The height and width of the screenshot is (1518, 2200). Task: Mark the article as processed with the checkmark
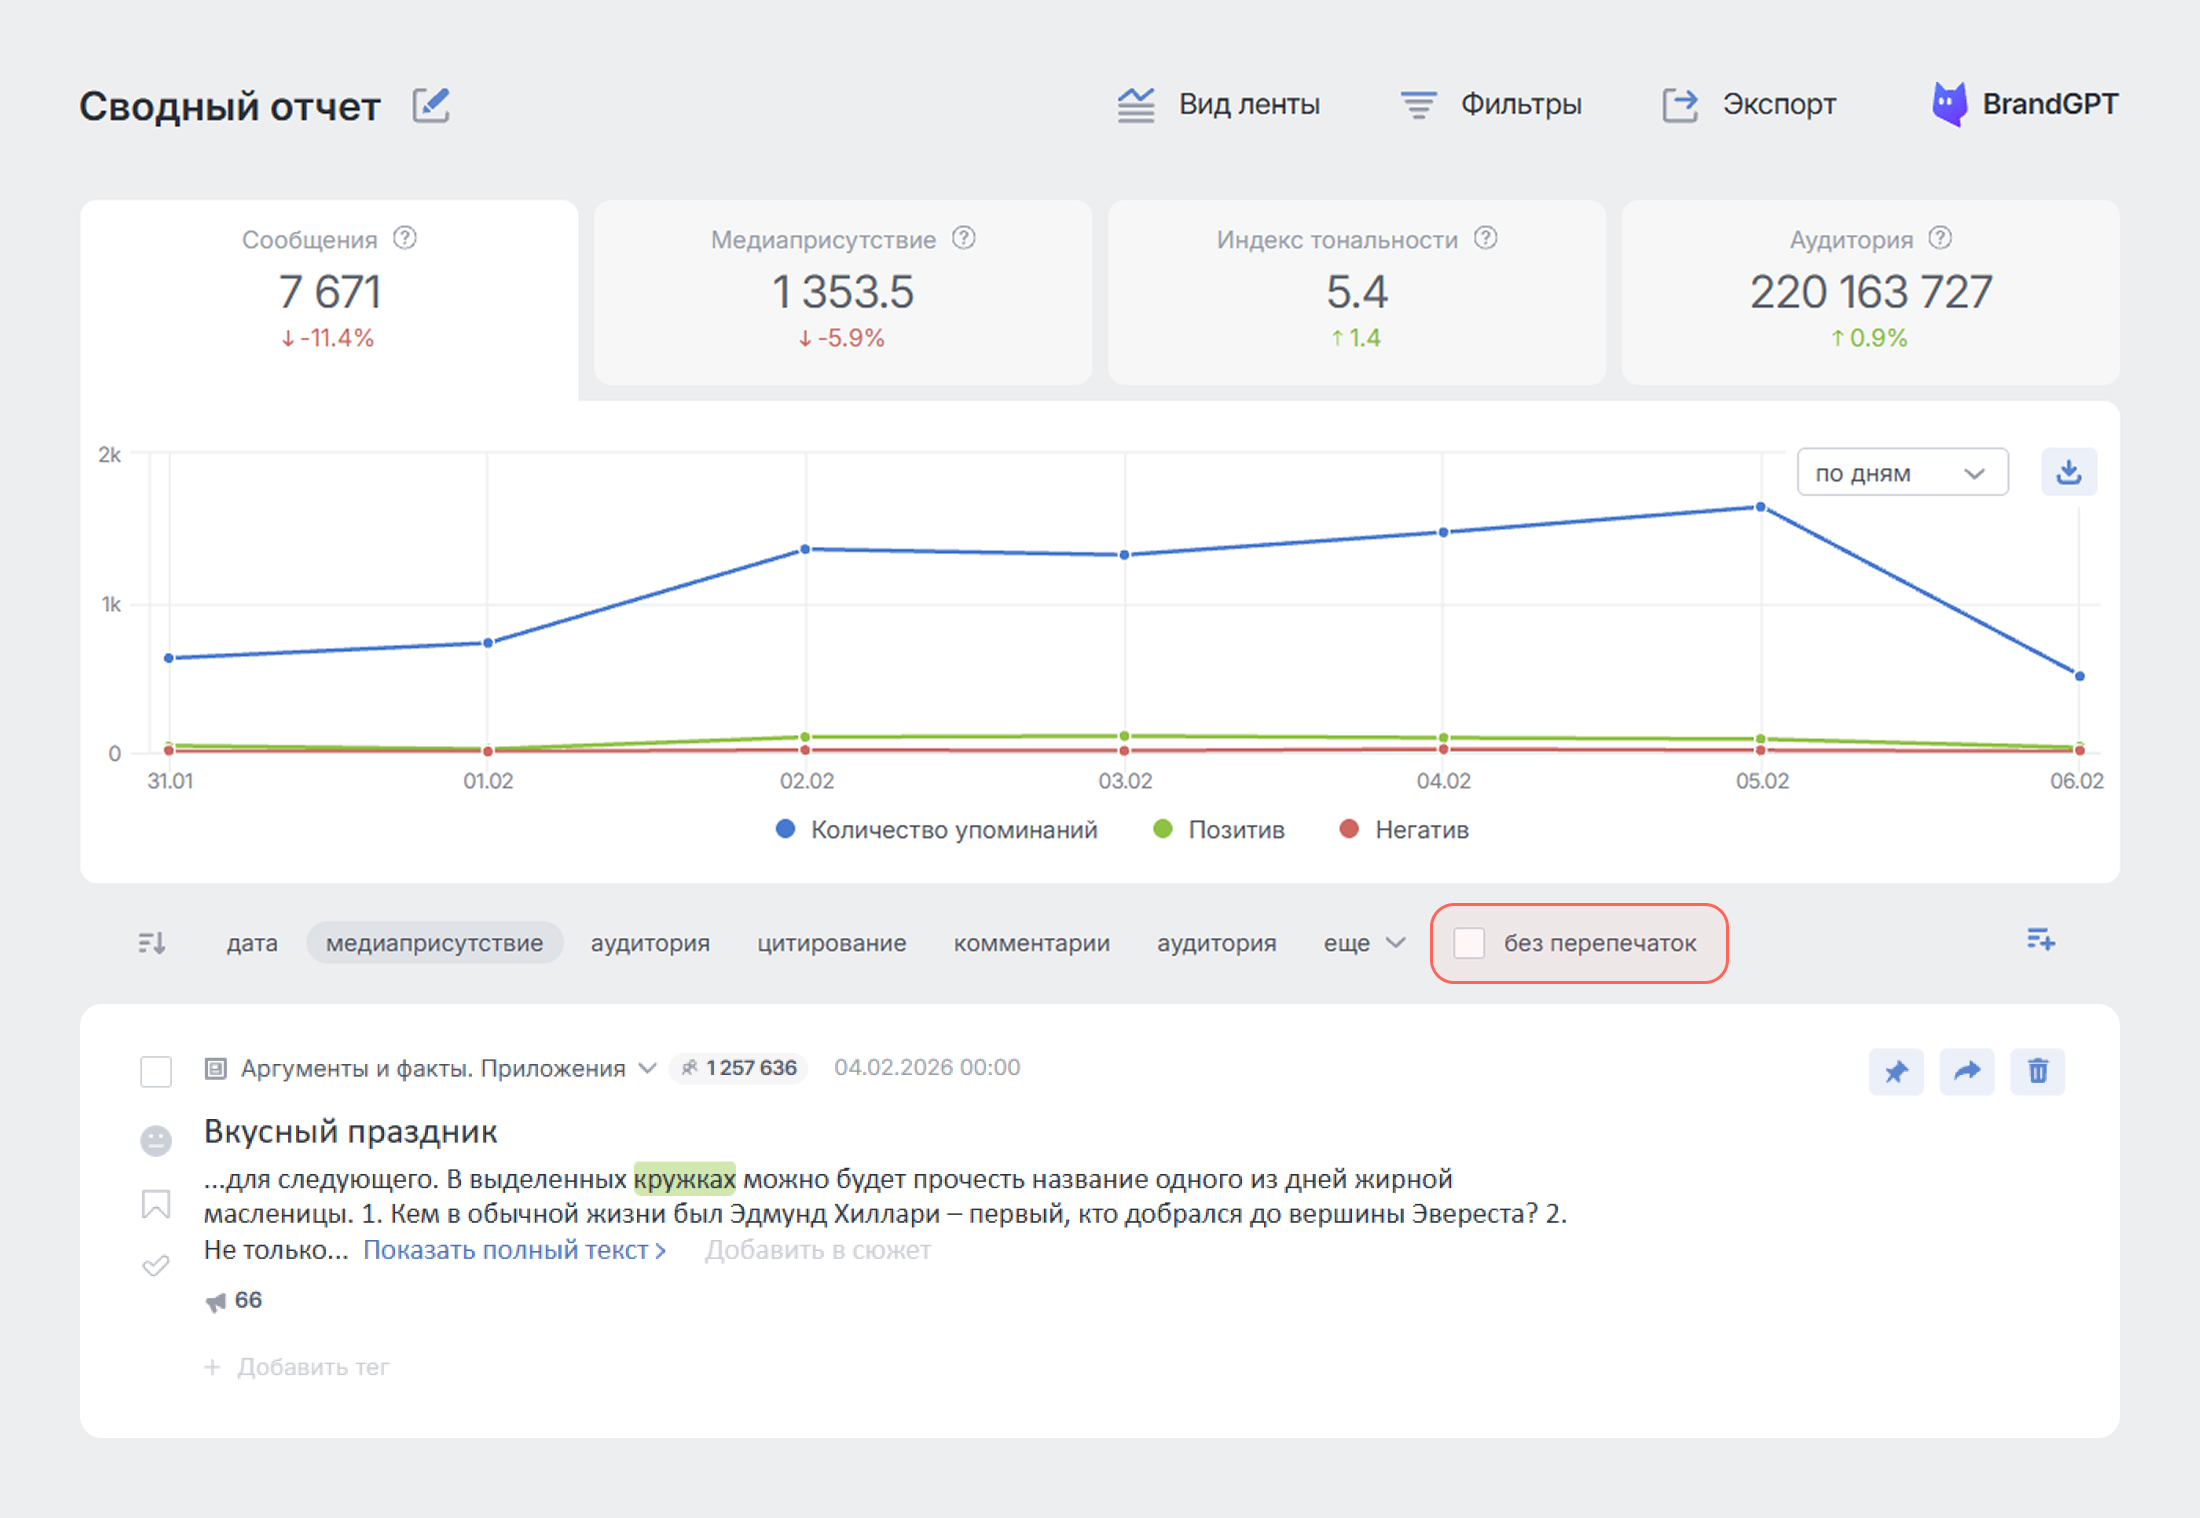pyautogui.click(x=156, y=1266)
